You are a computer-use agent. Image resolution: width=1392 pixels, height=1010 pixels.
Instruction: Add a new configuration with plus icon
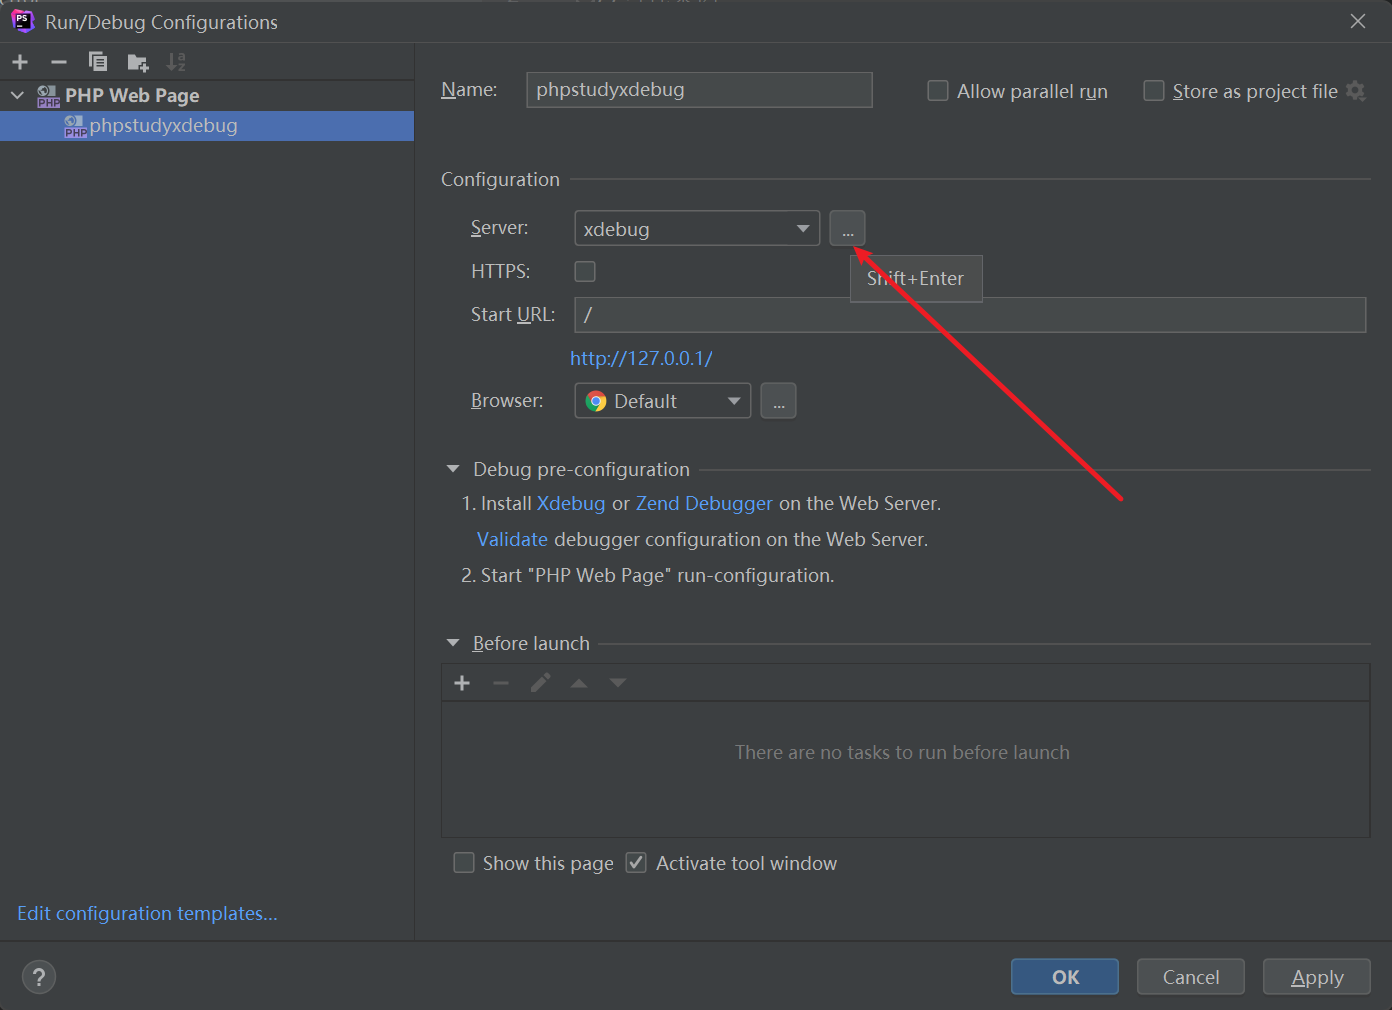20,62
